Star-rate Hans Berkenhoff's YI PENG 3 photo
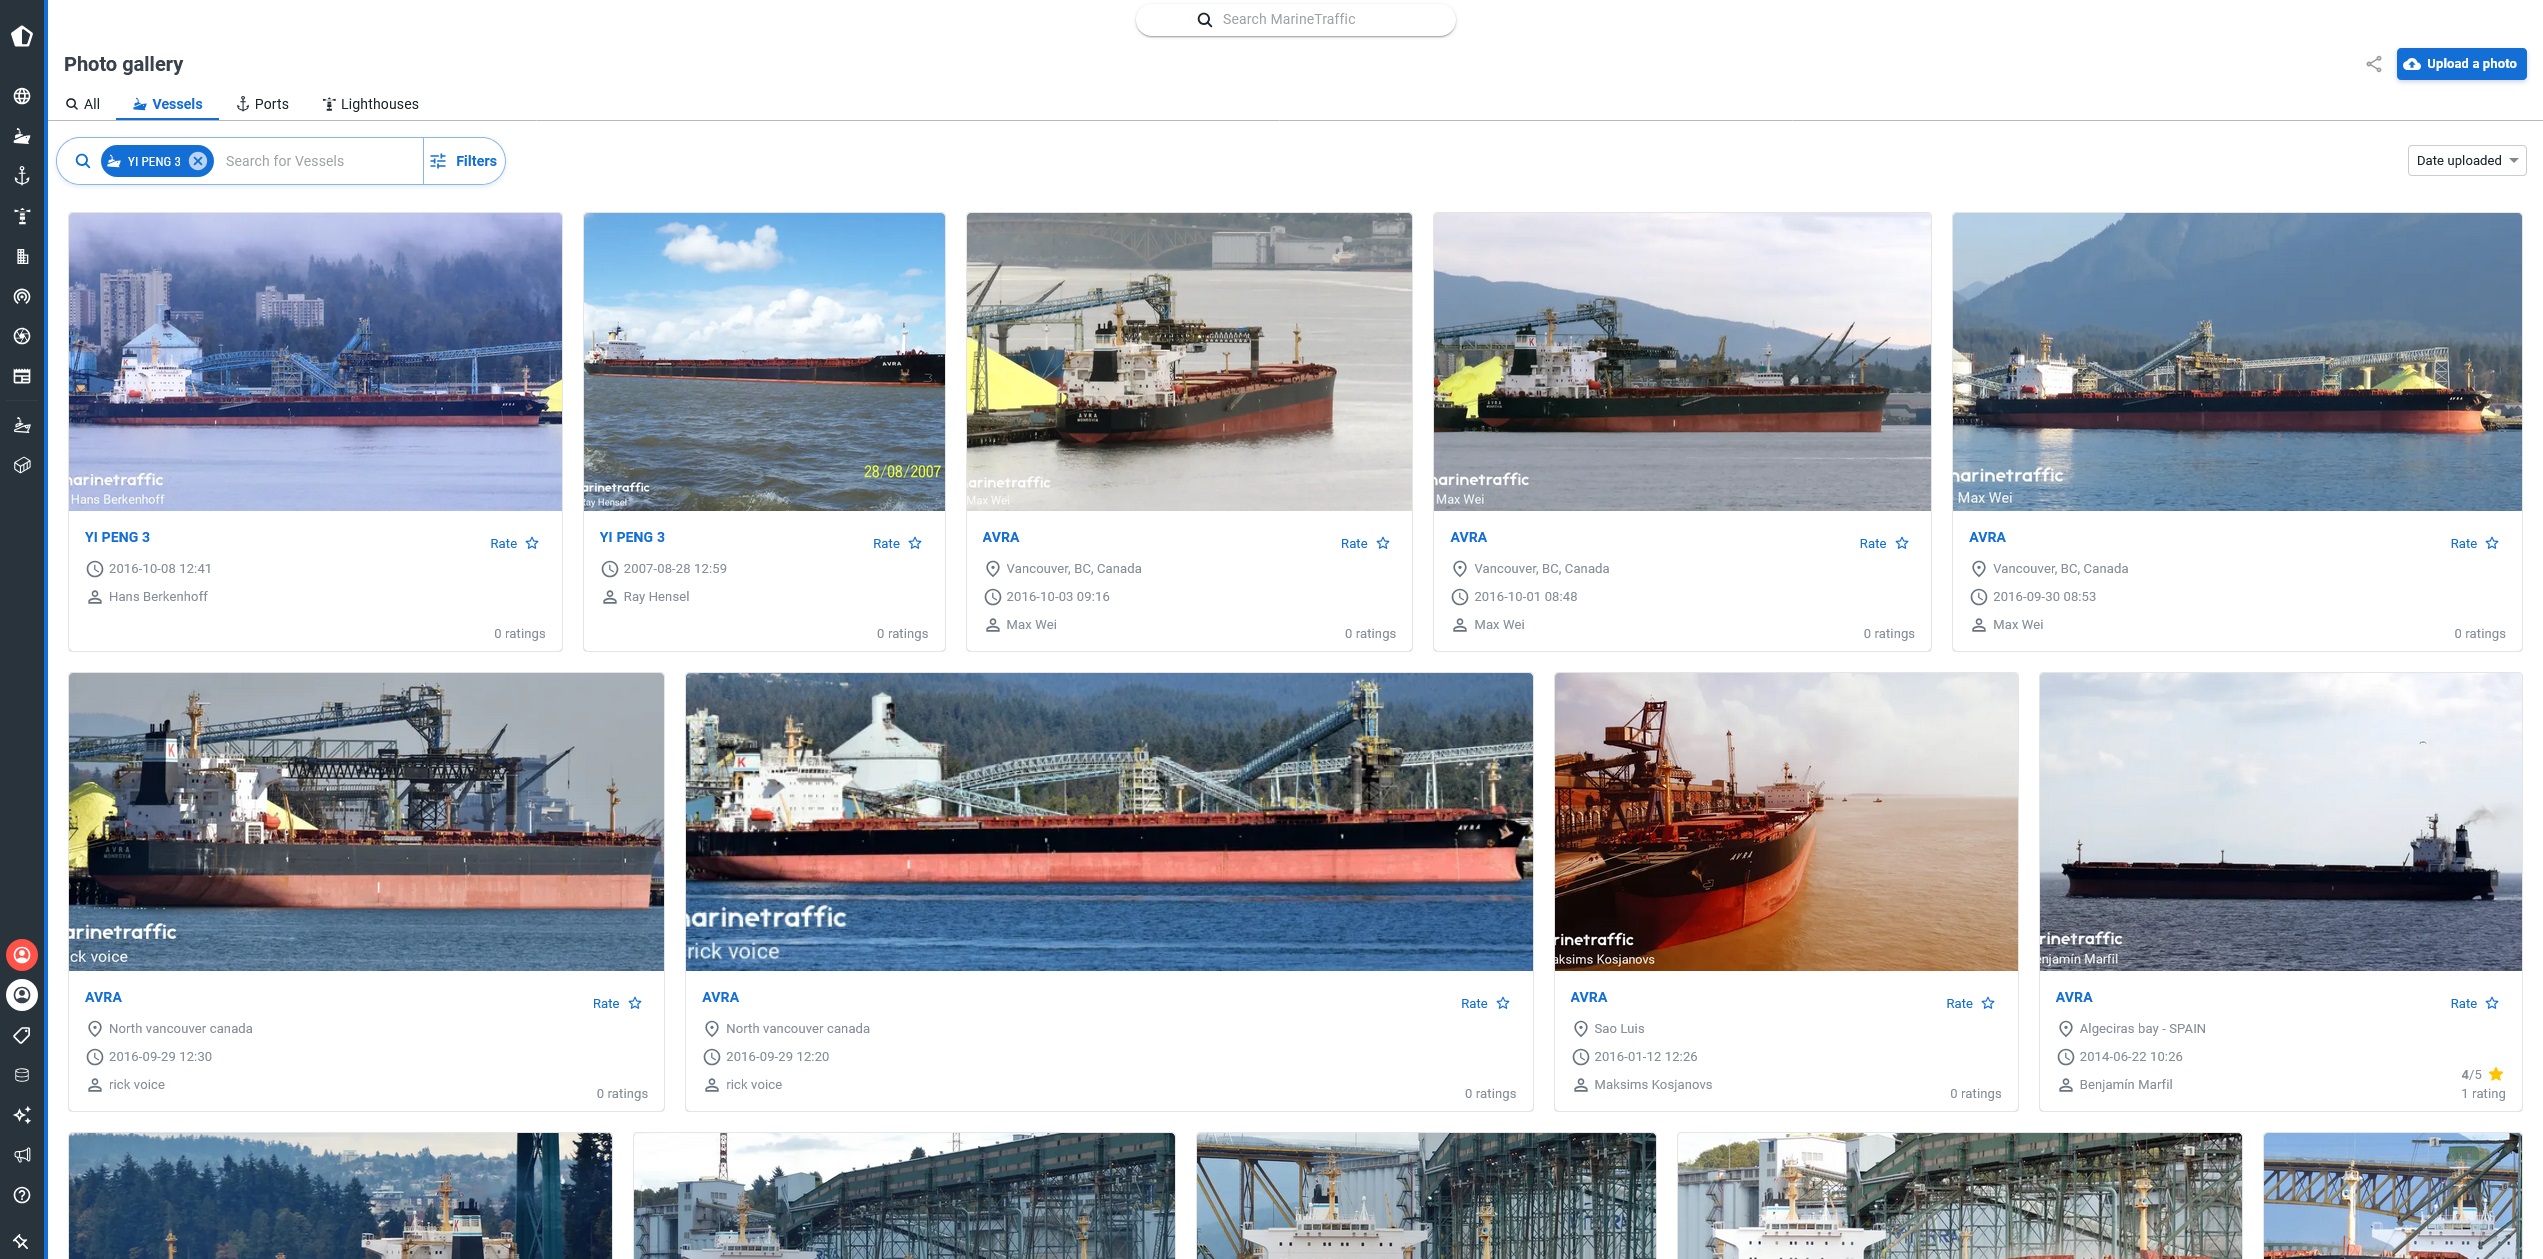 click(515, 543)
